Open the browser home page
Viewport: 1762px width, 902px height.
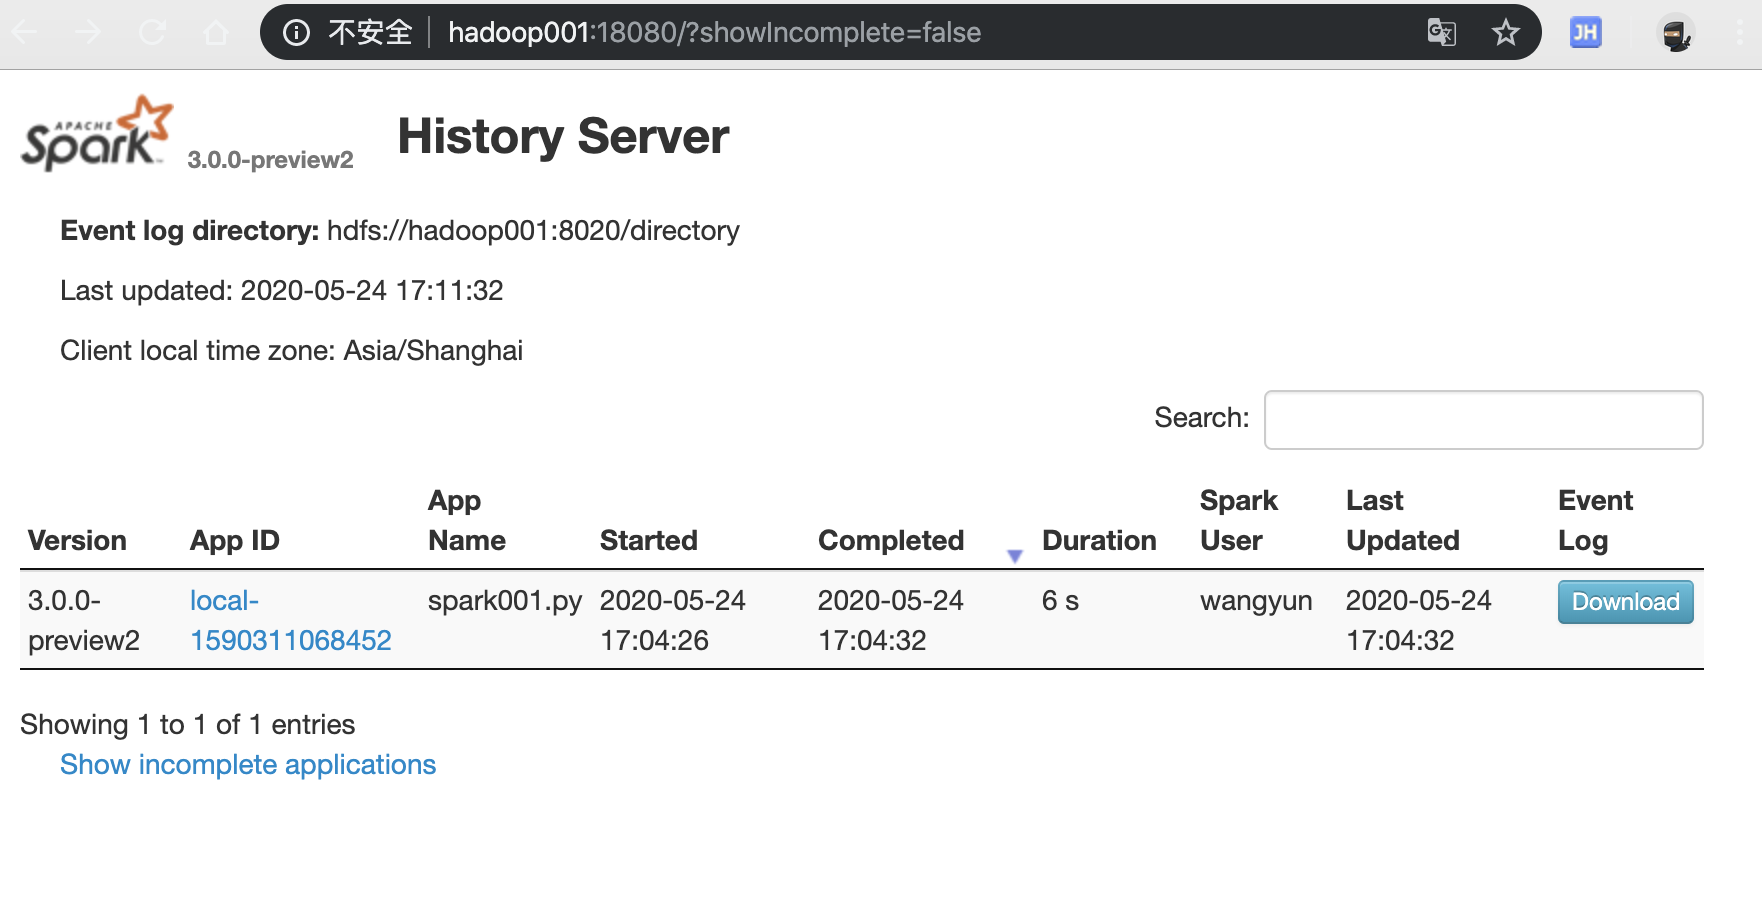[216, 32]
